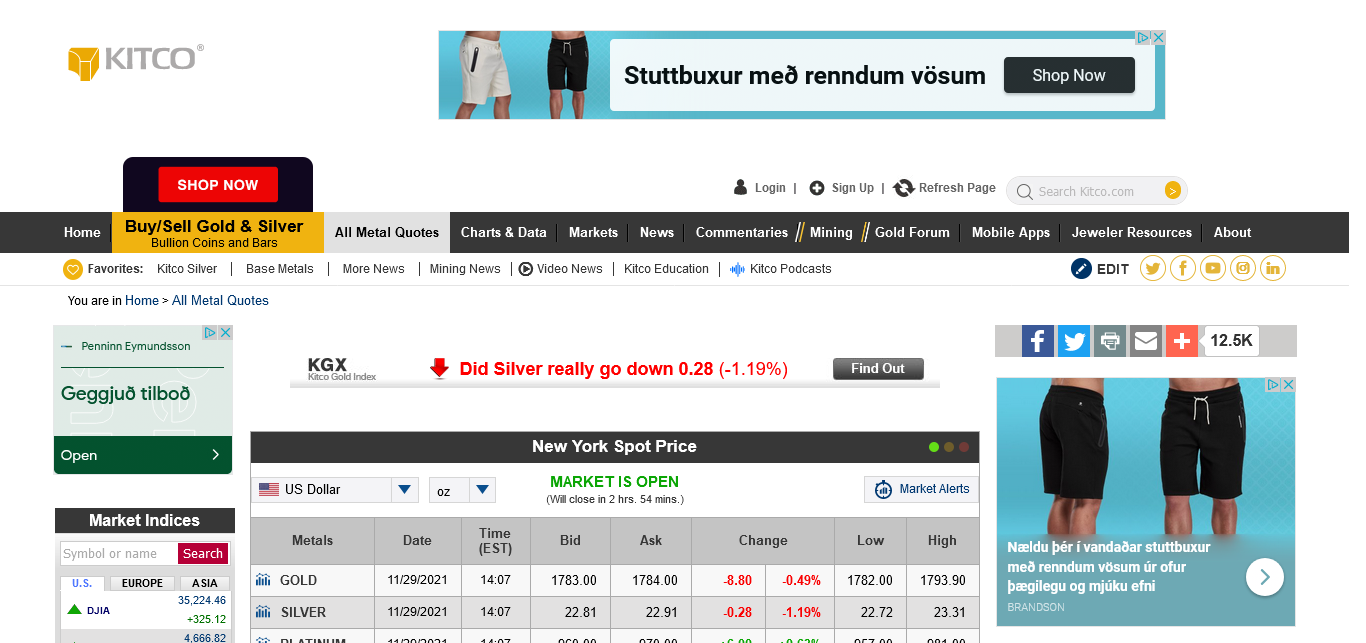
Task: Open Kitco Instagram profile icon
Action: click(x=1243, y=268)
